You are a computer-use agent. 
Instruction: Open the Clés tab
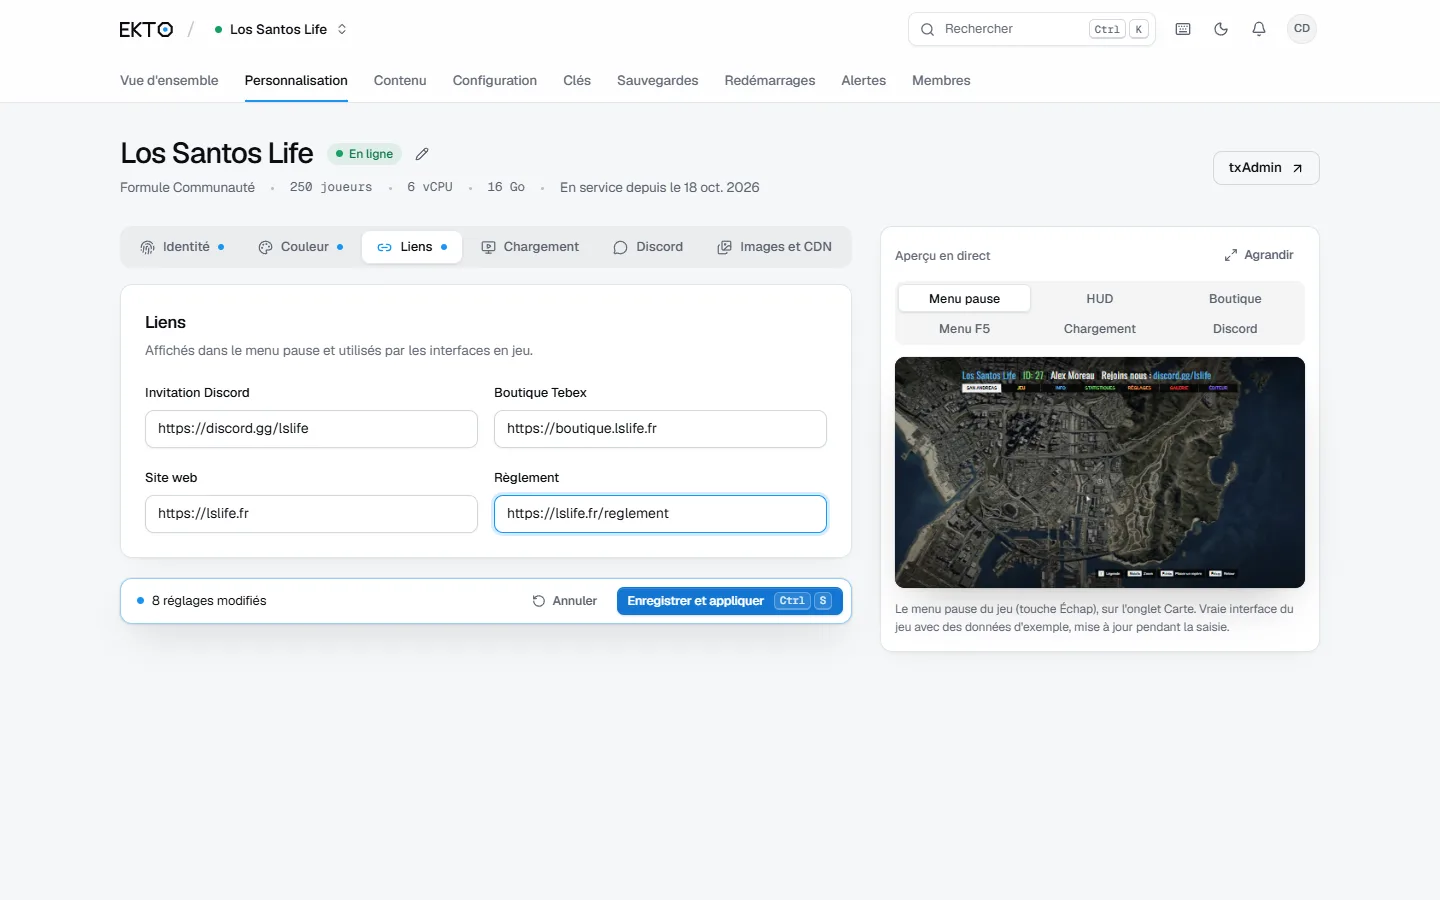[x=577, y=80]
